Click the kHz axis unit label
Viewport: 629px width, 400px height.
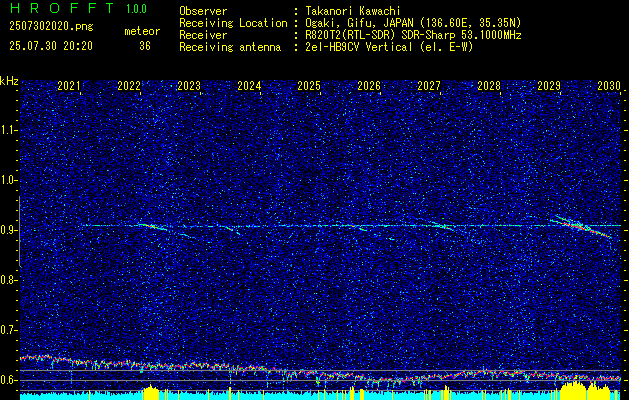click(x=9, y=81)
